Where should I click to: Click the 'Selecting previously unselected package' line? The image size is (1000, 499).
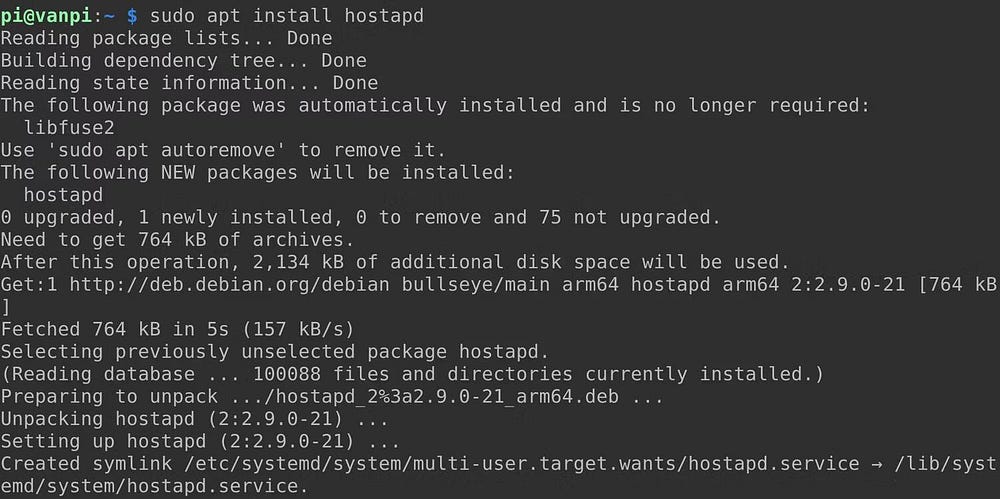[x=275, y=351]
